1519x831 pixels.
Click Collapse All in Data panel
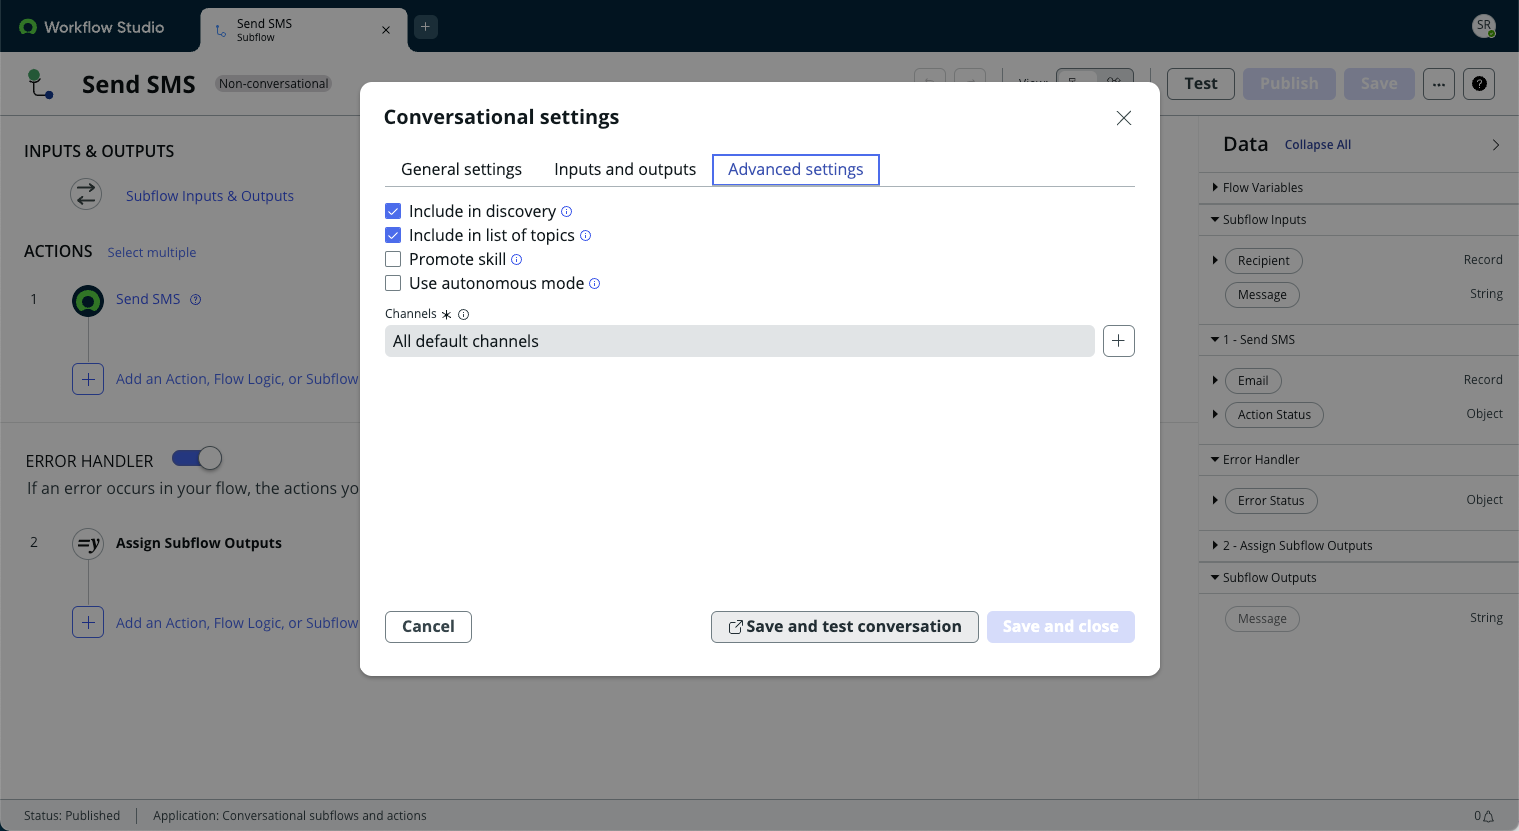(x=1318, y=145)
